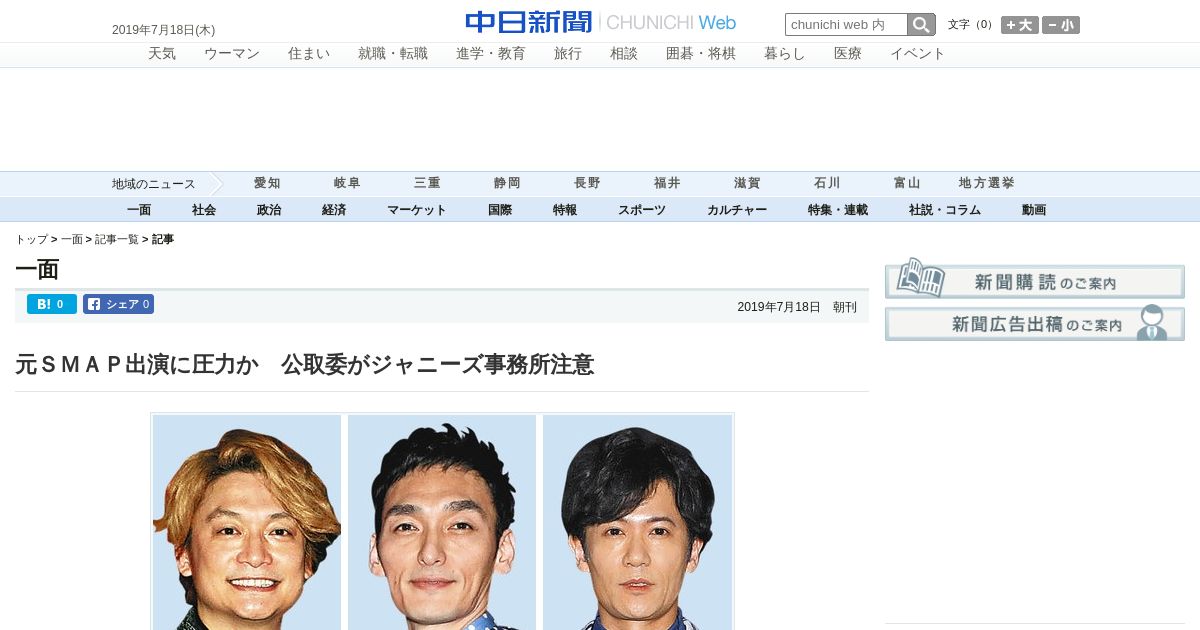
Task: Open the イベント menu item
Action: pos(918,54)
